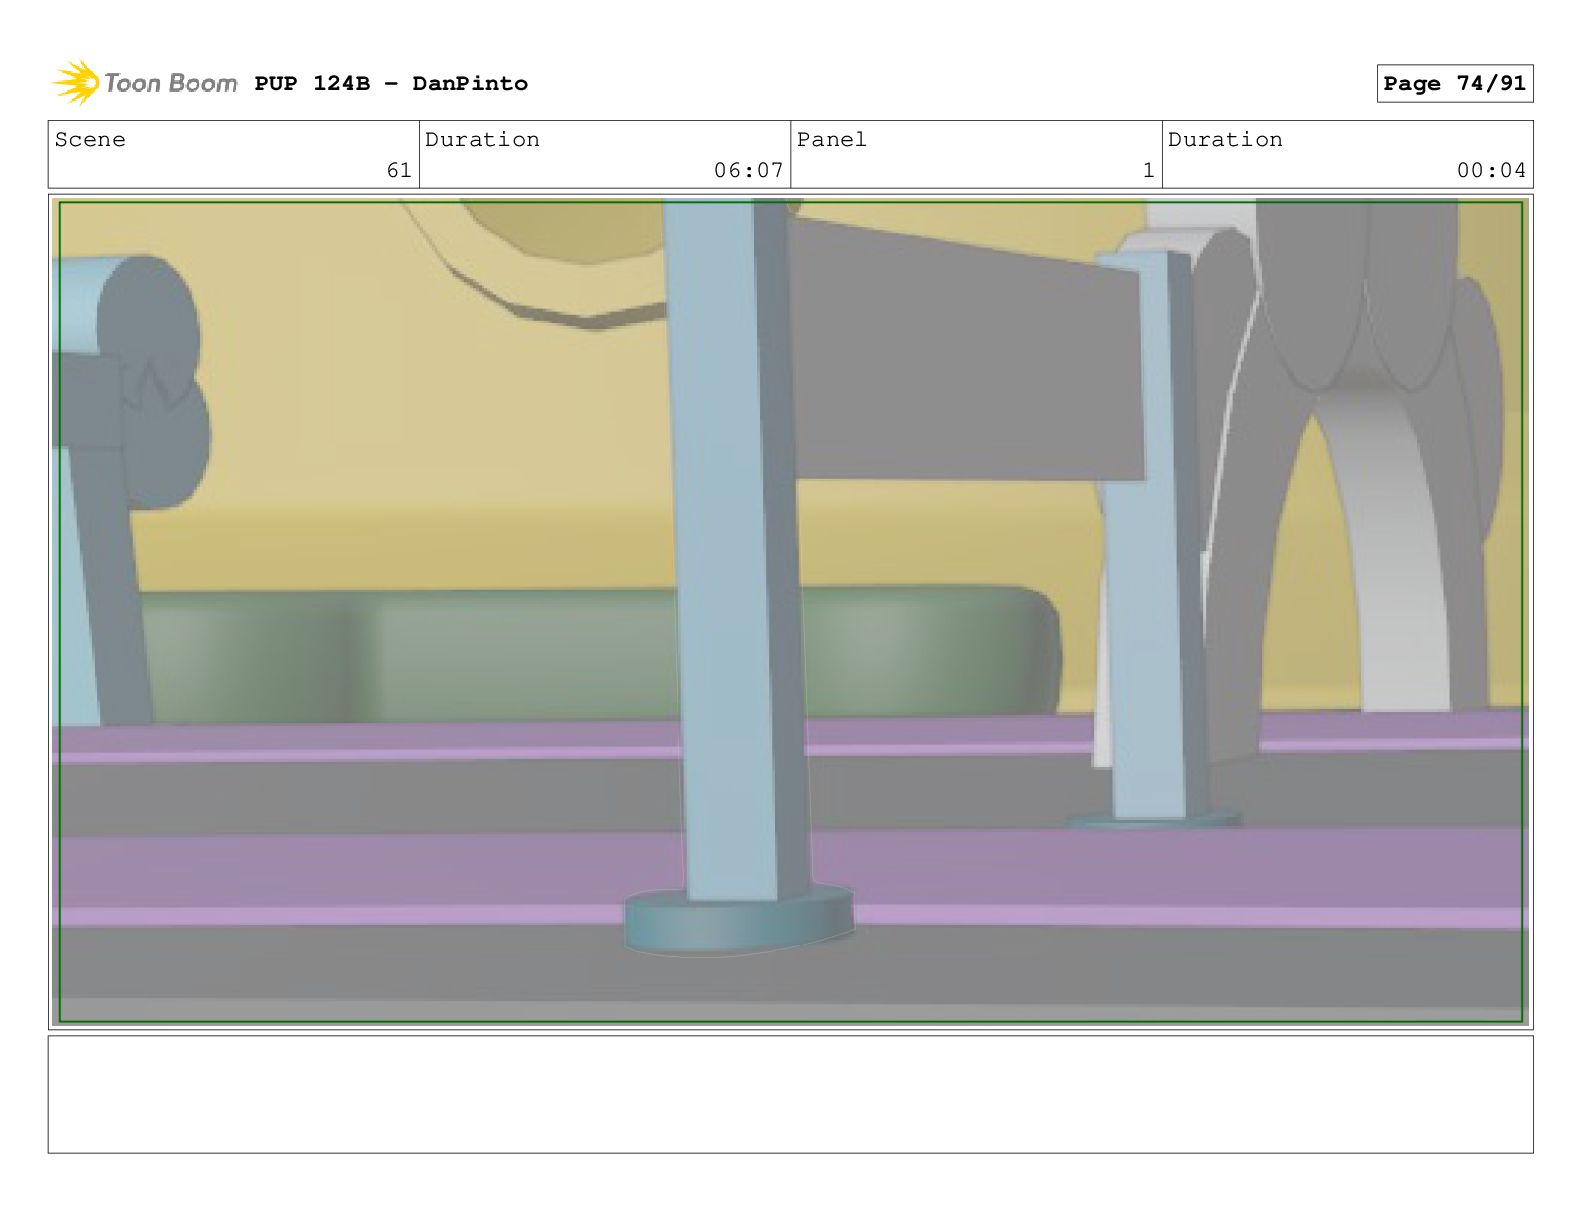Select the panel duration value 00:04
The width and height of the screenshot is (1582, 1225).
point(1491,171)
